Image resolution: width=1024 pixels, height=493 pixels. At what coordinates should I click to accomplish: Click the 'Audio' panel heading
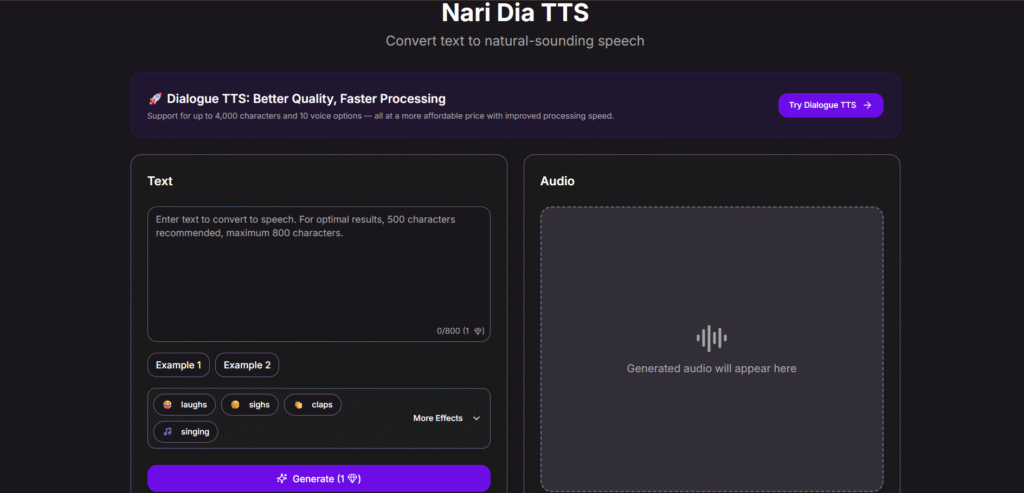coord(557,181)
